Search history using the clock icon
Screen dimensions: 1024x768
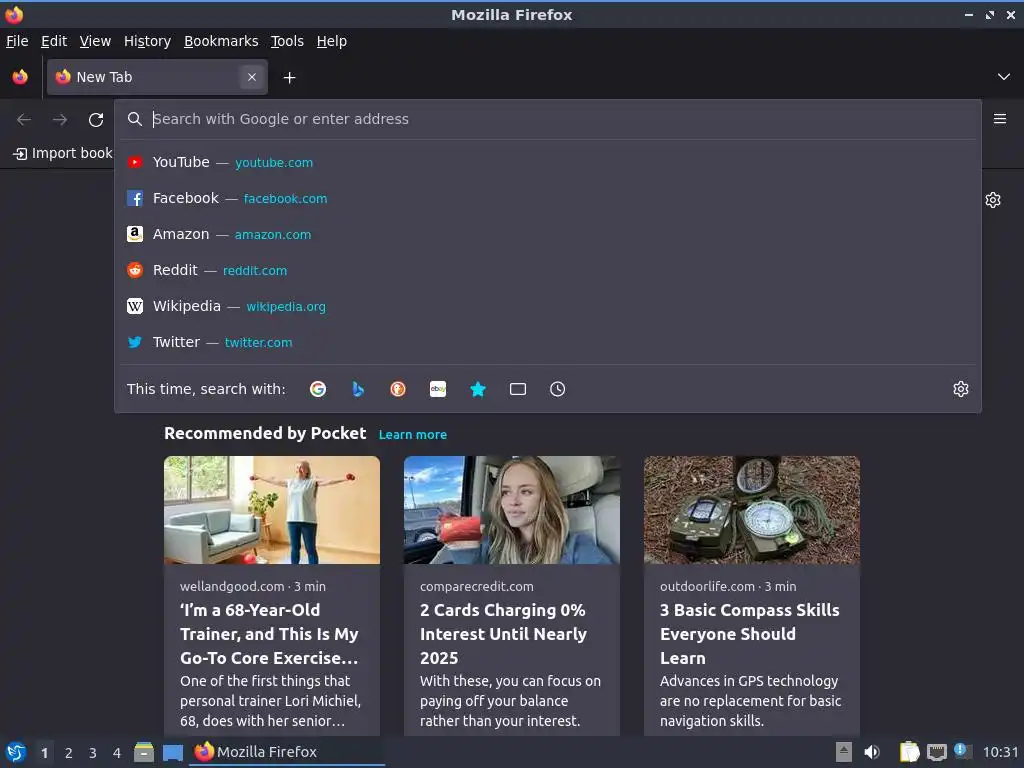pos(558,389)
